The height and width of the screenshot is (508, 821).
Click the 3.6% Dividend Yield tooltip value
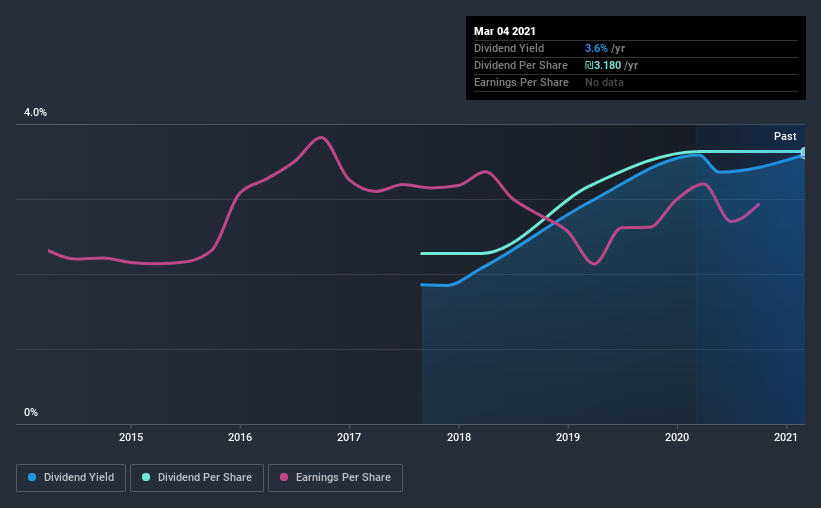[596, 48]
